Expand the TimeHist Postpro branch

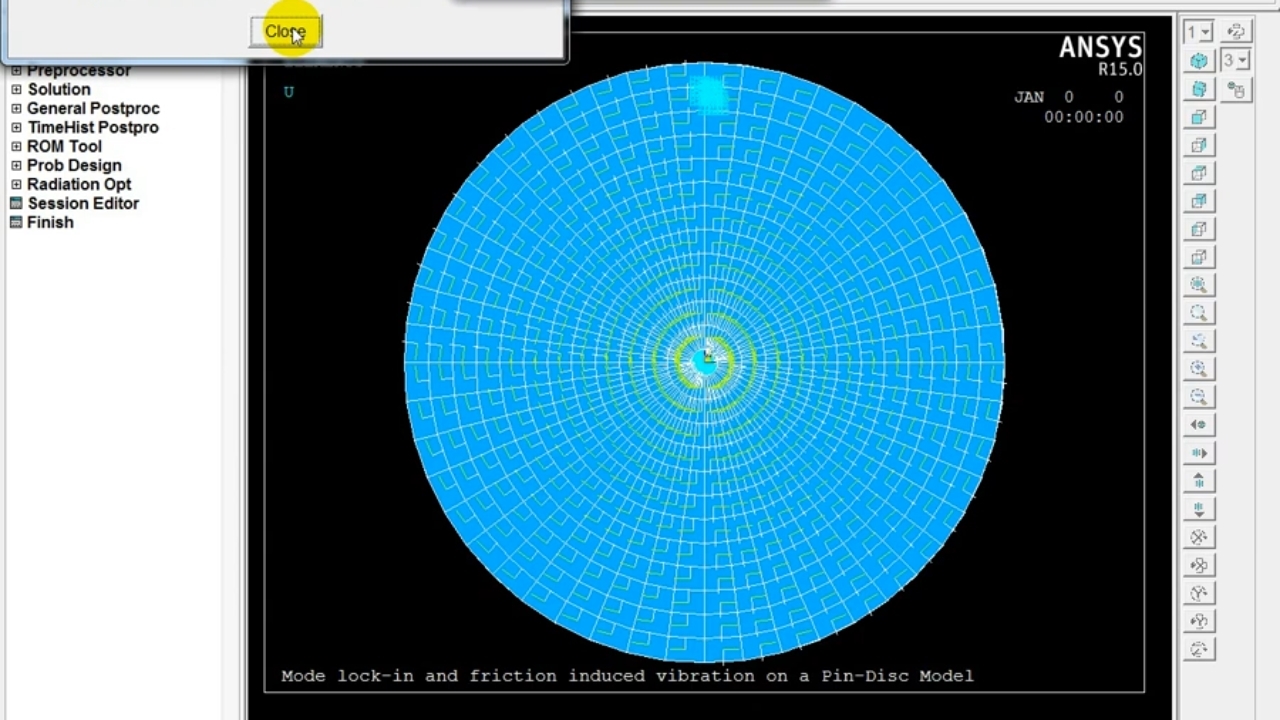(92, 128)
